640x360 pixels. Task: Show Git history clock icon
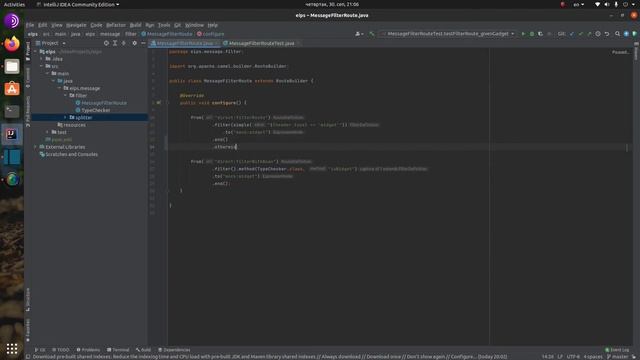(598, 34)
